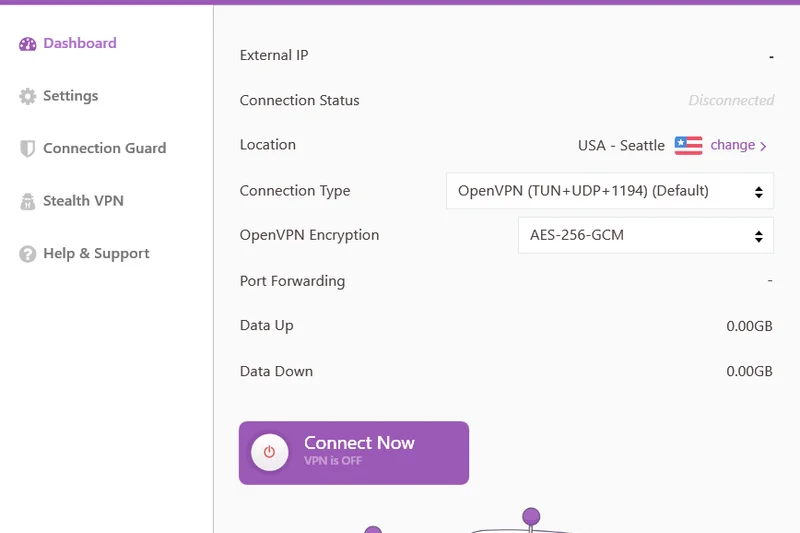This screenshot has height=533, width=800.
Task: Click the Dashboard gauge icon
Action: [28, 44]
